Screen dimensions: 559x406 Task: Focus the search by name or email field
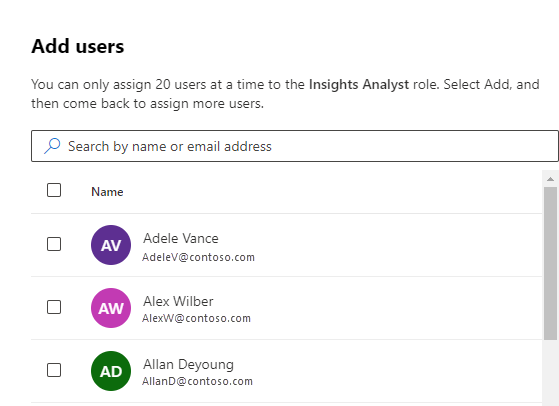[294, 146]
